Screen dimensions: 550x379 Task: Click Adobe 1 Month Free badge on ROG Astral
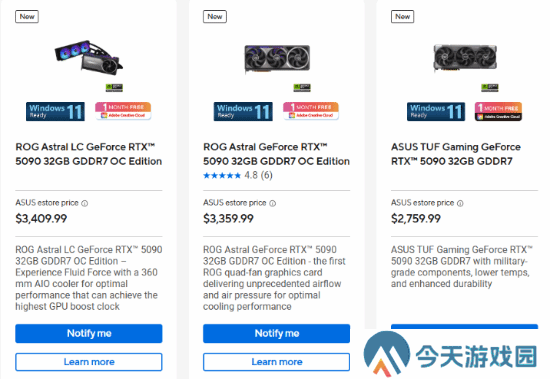point(311,111)
